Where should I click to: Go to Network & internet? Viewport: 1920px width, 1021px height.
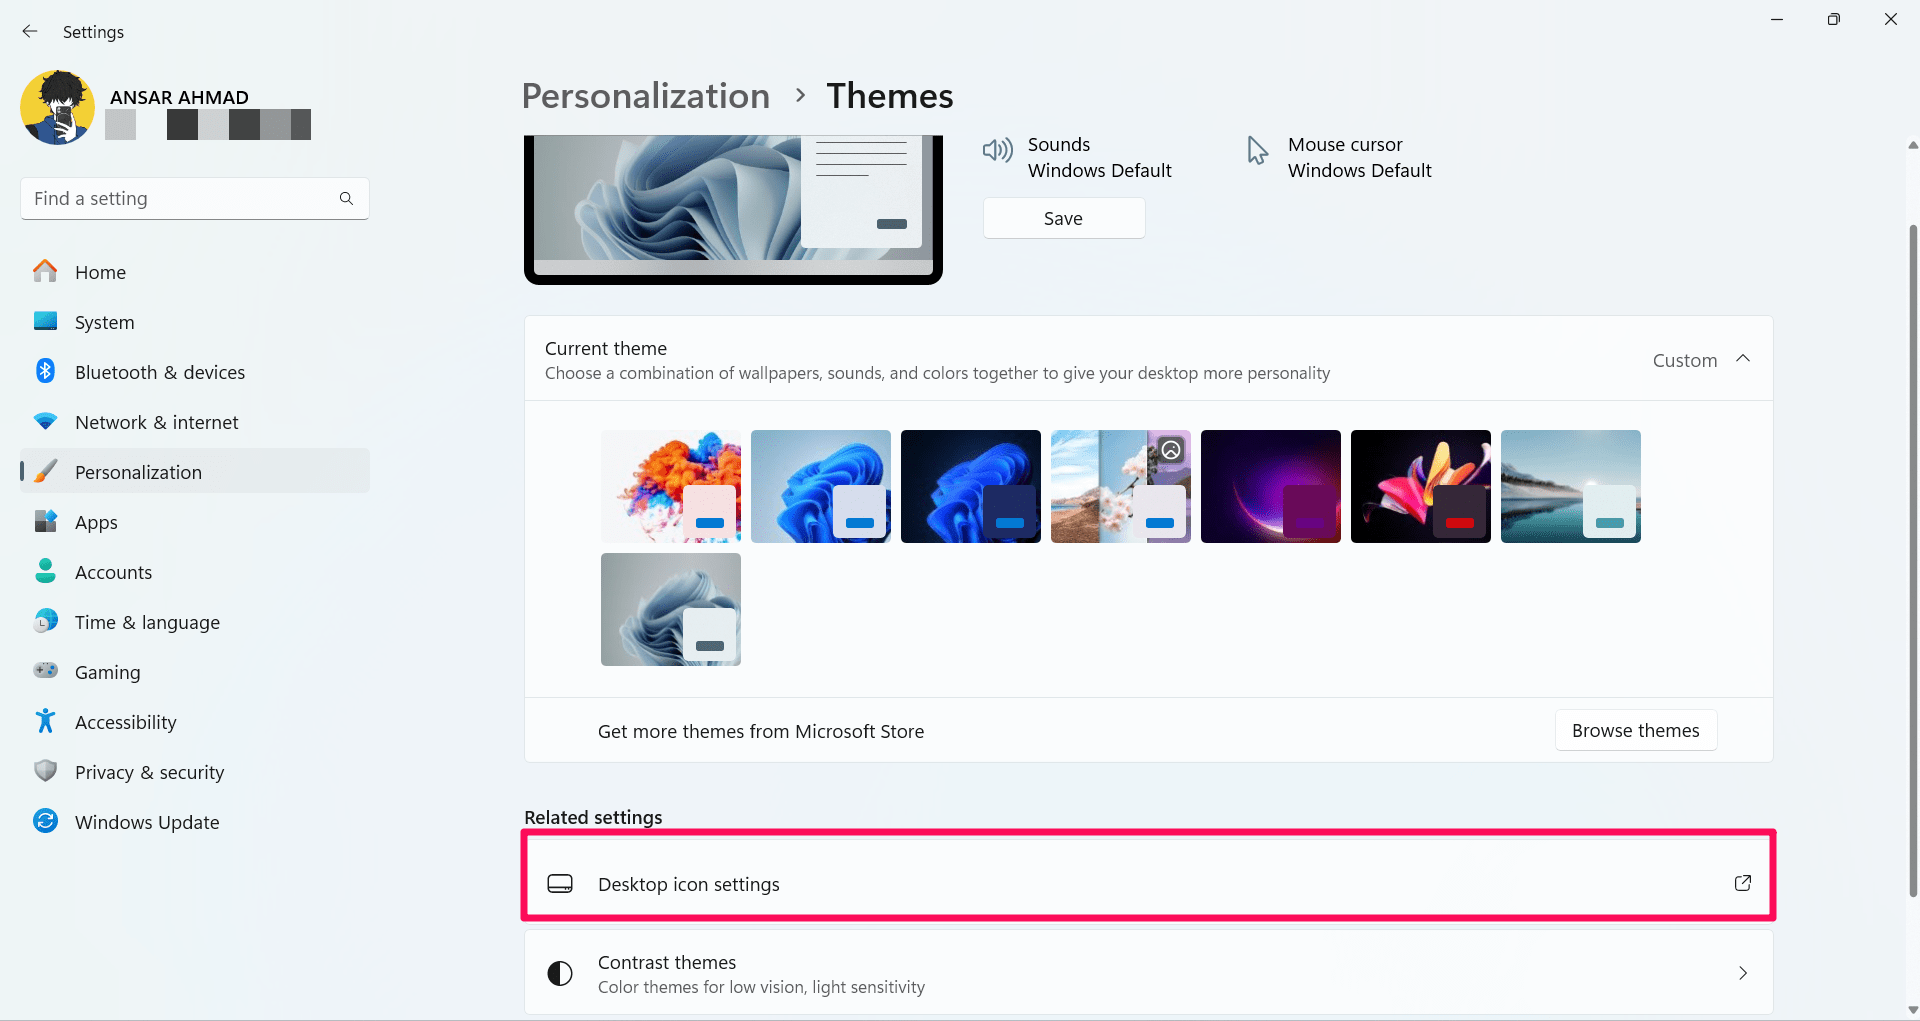(156, 422)
